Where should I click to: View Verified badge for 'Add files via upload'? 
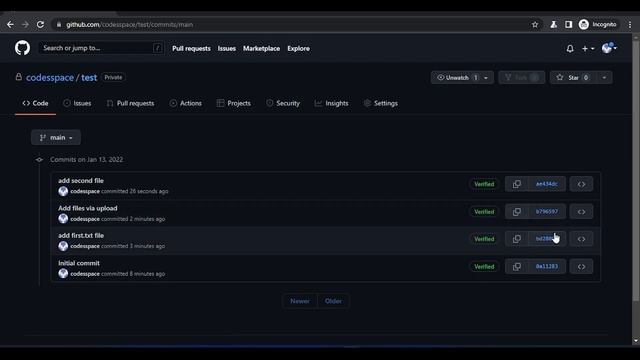click(x=484, y=212)
